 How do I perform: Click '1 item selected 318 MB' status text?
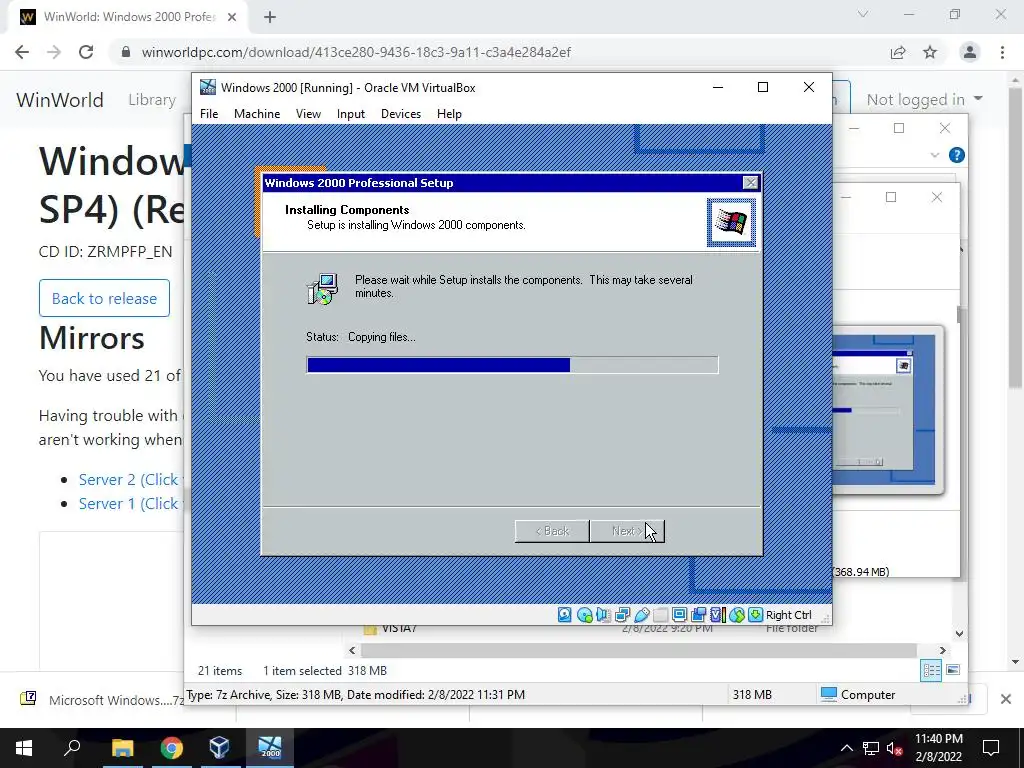pyautogui.click(x=325, y=671)
